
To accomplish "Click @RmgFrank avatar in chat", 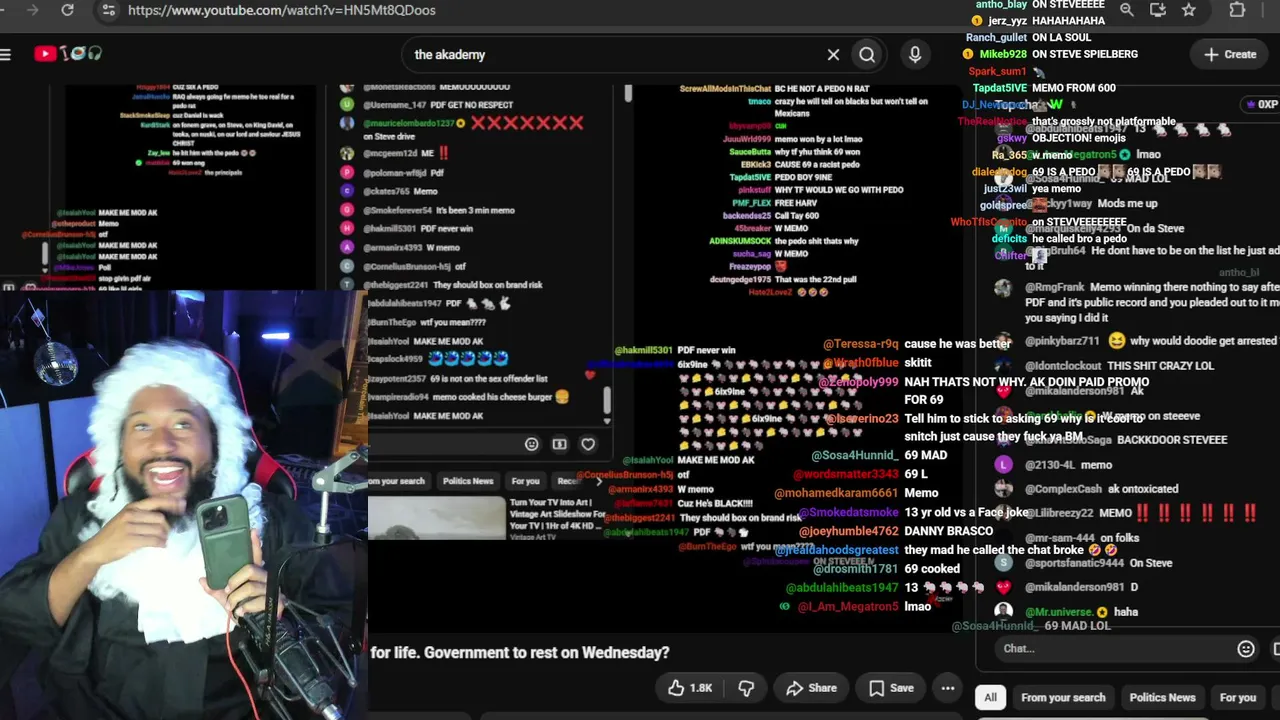I will click(x=1003, y=288).
